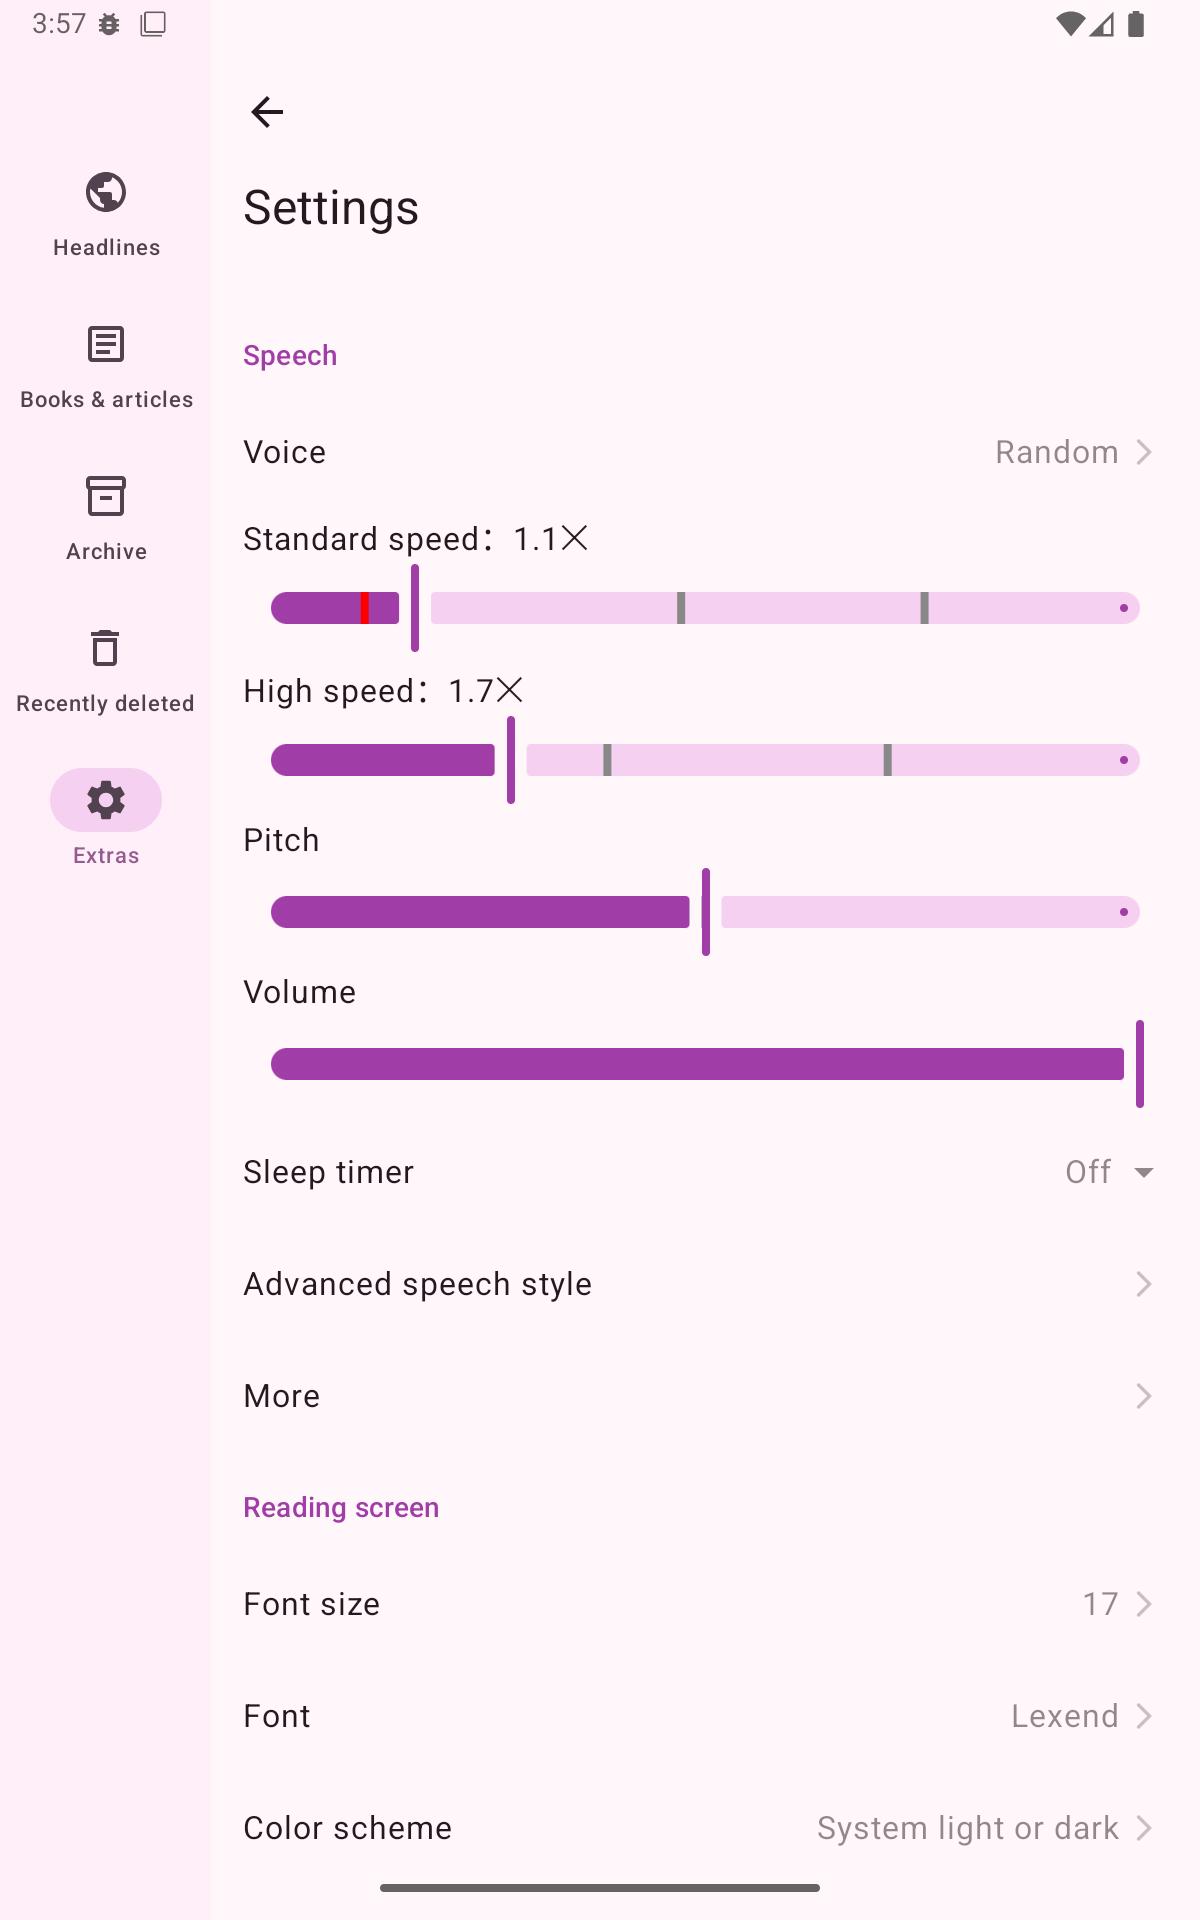Viewport: 1200px width, 1920px height.
Task: Open Voice selection chevron
Action: [x=1144, y=452]
